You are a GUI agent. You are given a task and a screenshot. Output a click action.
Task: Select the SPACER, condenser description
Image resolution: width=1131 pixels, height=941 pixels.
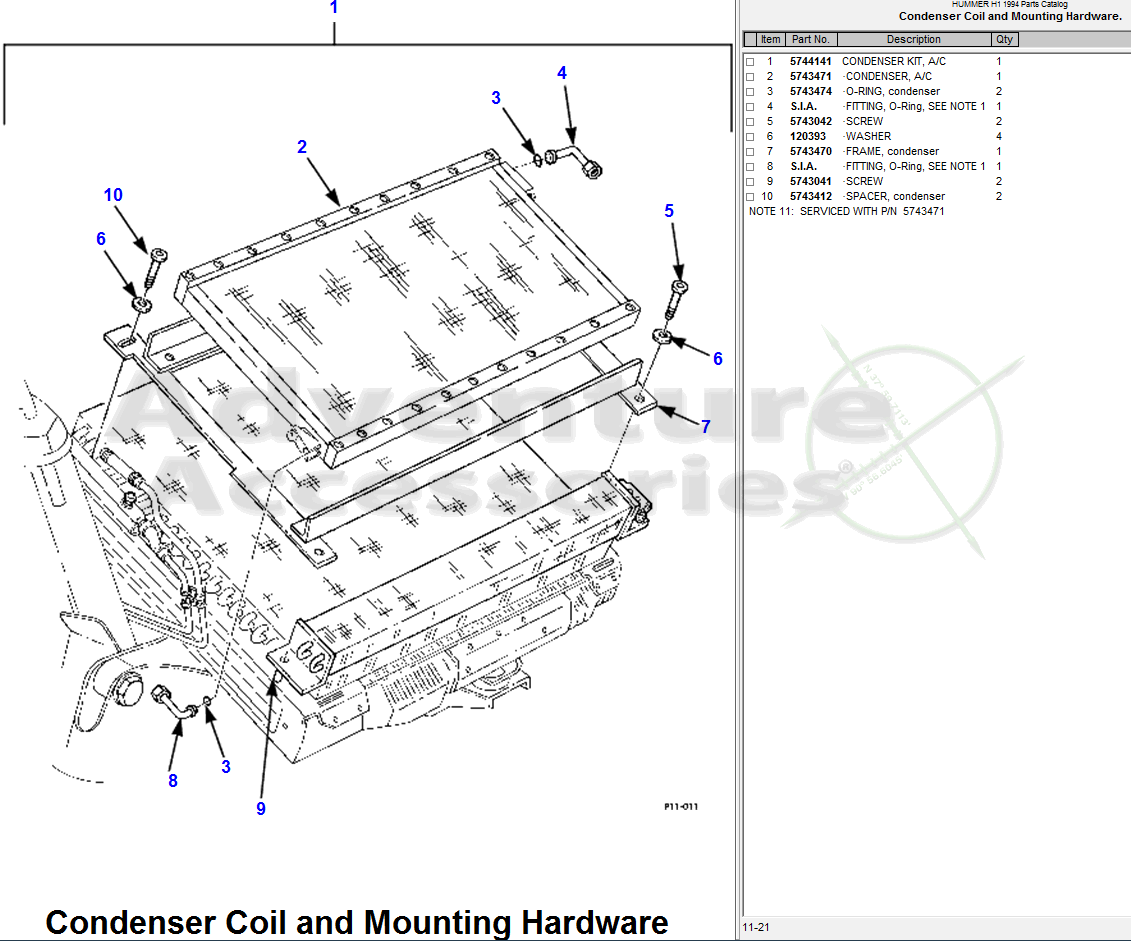[x=895, y=196]
